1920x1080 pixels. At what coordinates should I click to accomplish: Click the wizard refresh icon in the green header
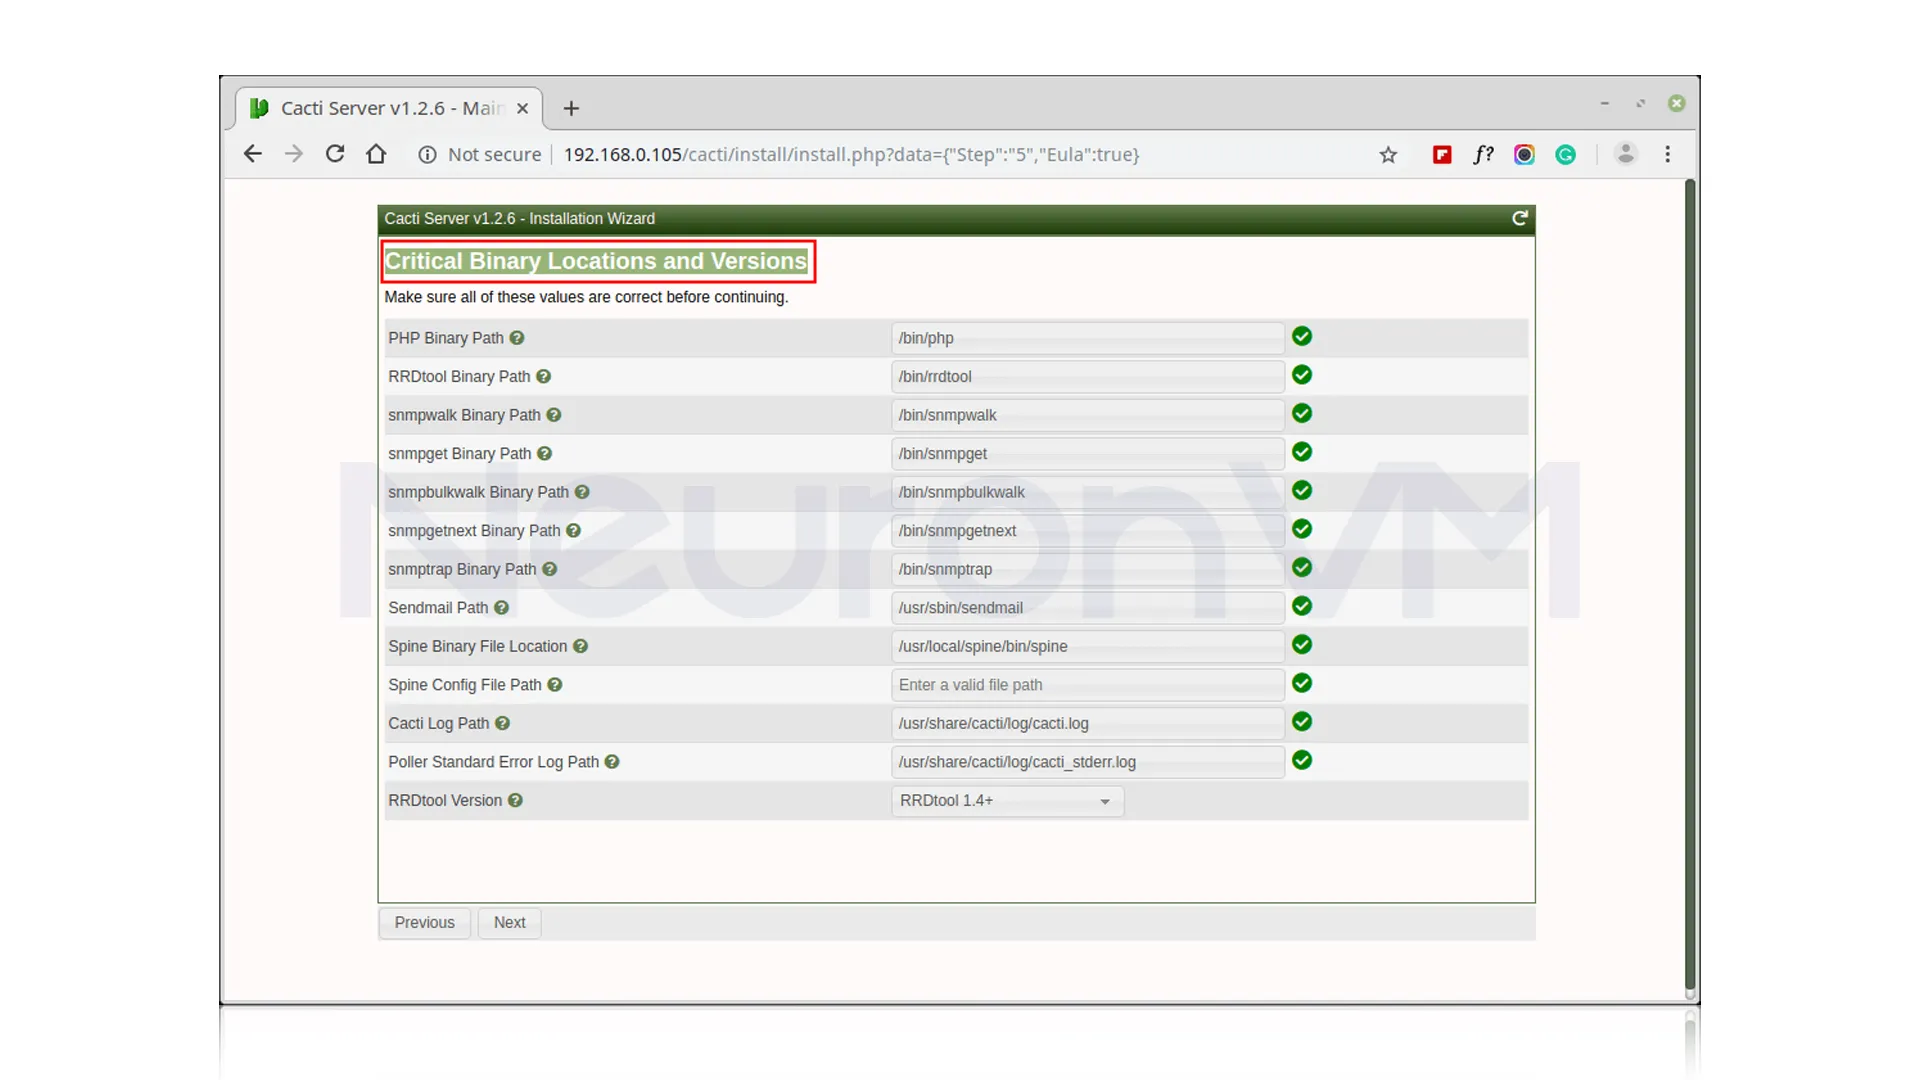pyautogui.click(x=1519, y=218)
